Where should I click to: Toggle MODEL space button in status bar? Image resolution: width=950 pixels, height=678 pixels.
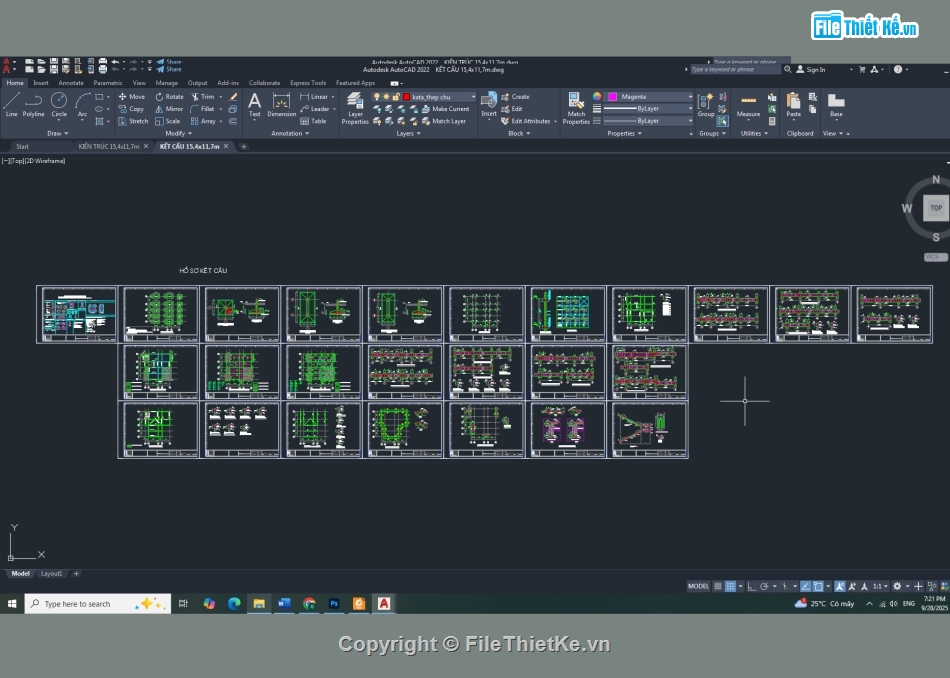point(698,586)
